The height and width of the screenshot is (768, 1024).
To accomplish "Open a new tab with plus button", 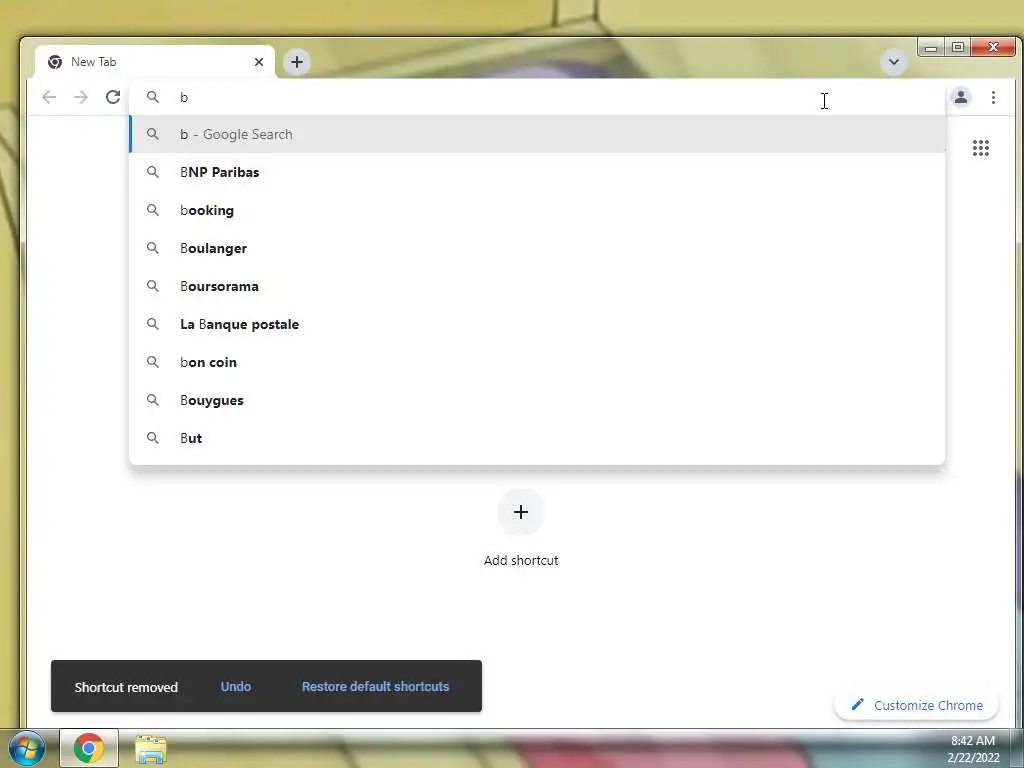I will tap(296, 62).
